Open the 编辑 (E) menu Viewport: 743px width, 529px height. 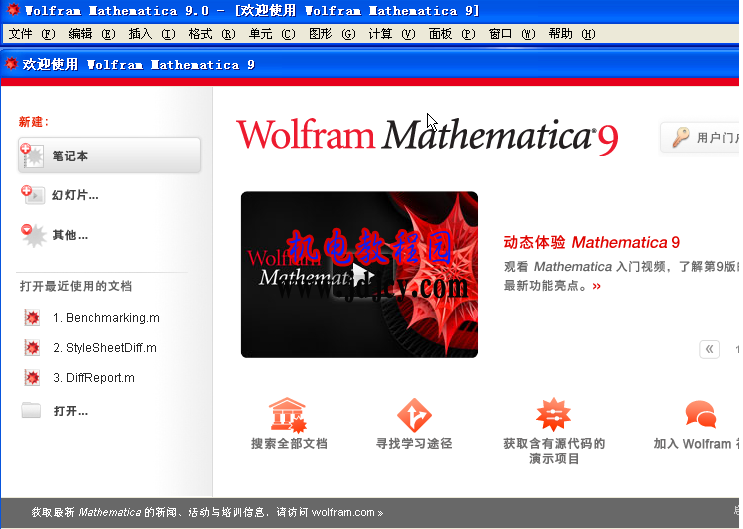tap(91, 34)
